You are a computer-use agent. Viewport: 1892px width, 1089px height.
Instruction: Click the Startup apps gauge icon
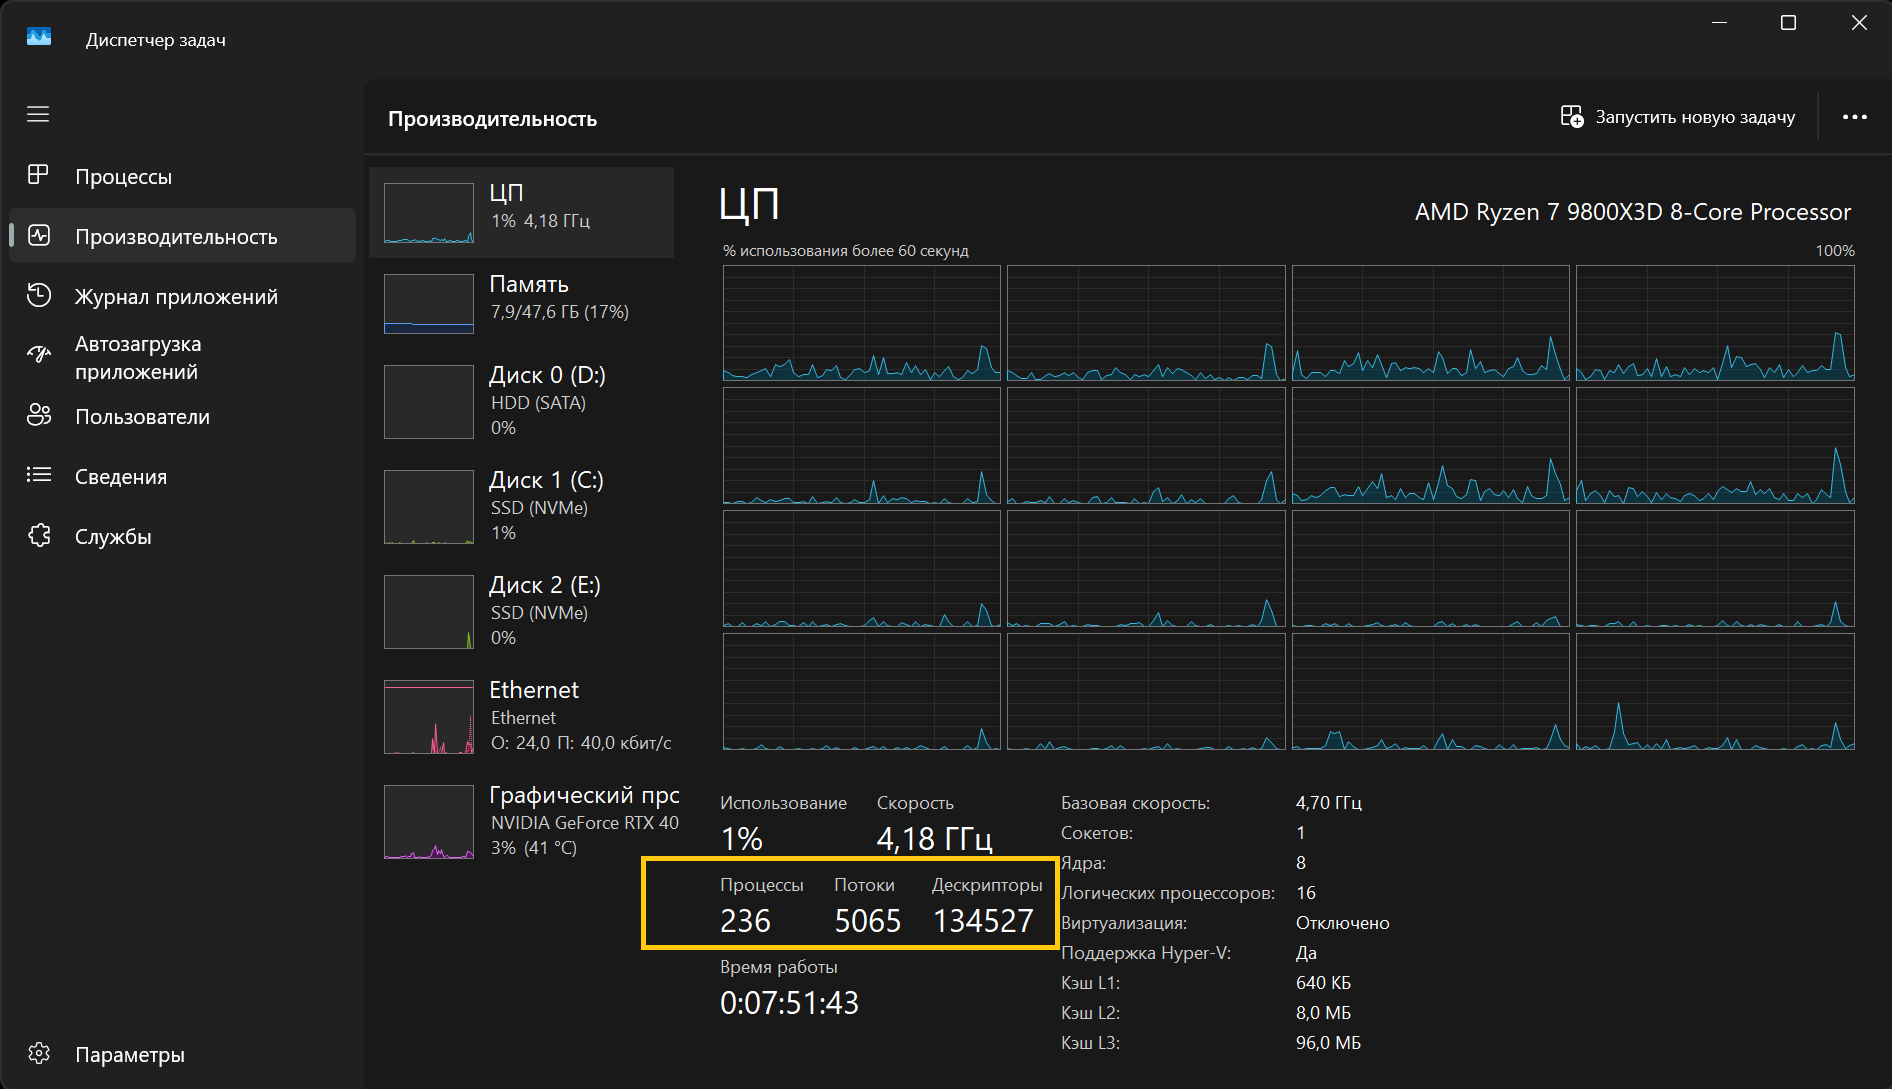click(39, 354)
